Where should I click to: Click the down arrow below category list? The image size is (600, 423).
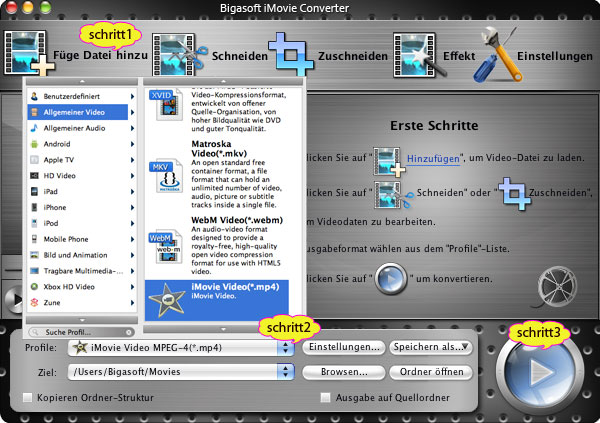tap(82, 320)
